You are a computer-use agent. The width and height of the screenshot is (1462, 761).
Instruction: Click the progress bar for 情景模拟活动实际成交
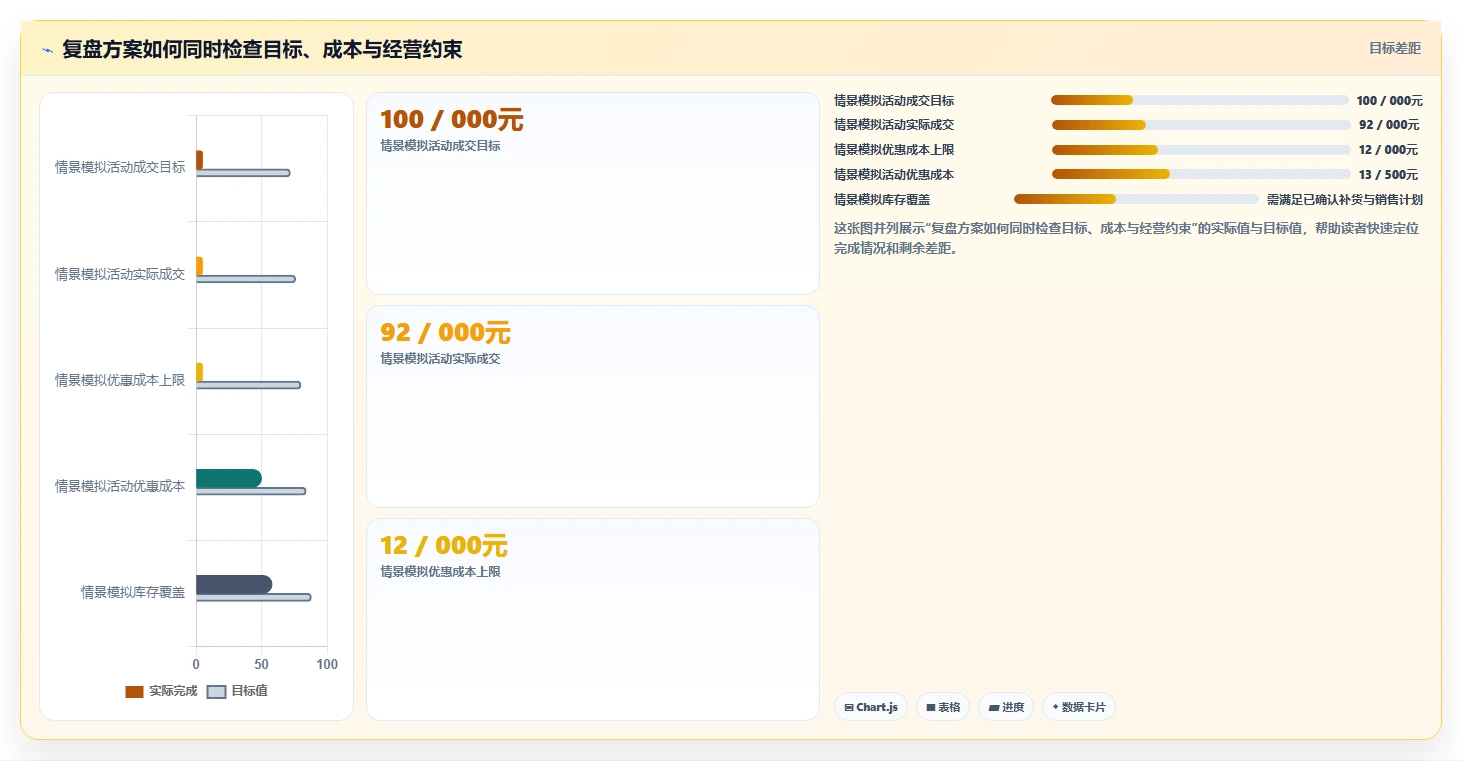pyautogui.click(x=1201, y=125)
